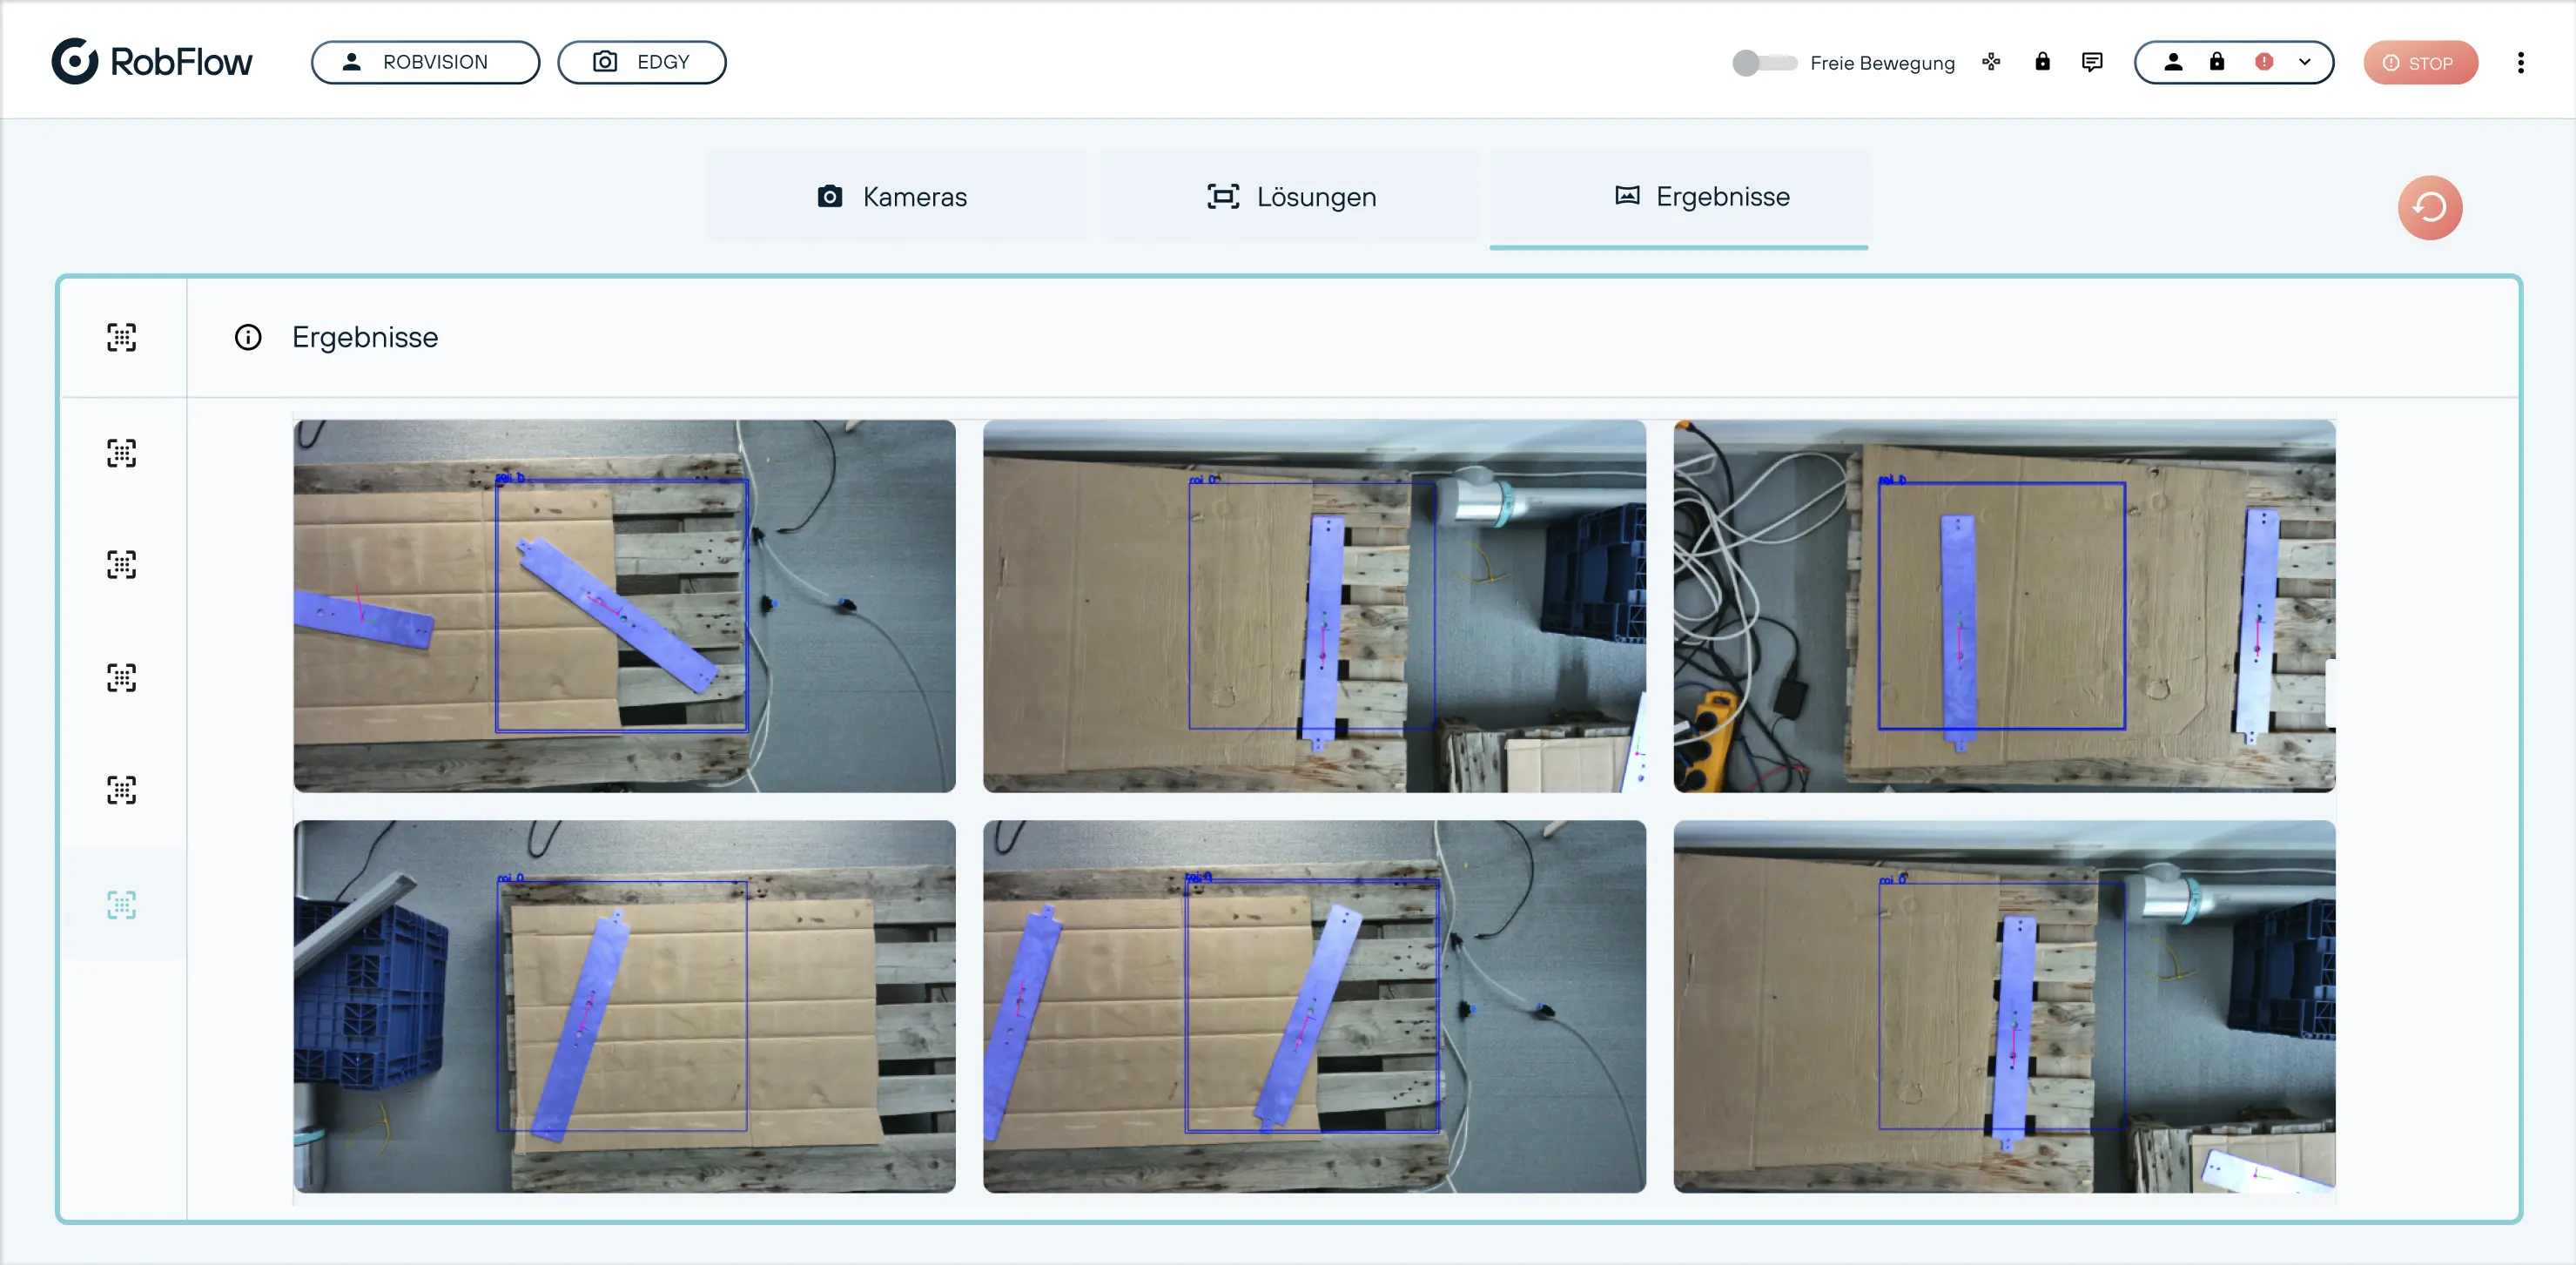Click the red refresh results button
Screen dimensions: 2576x1265
pos(2429,207)
